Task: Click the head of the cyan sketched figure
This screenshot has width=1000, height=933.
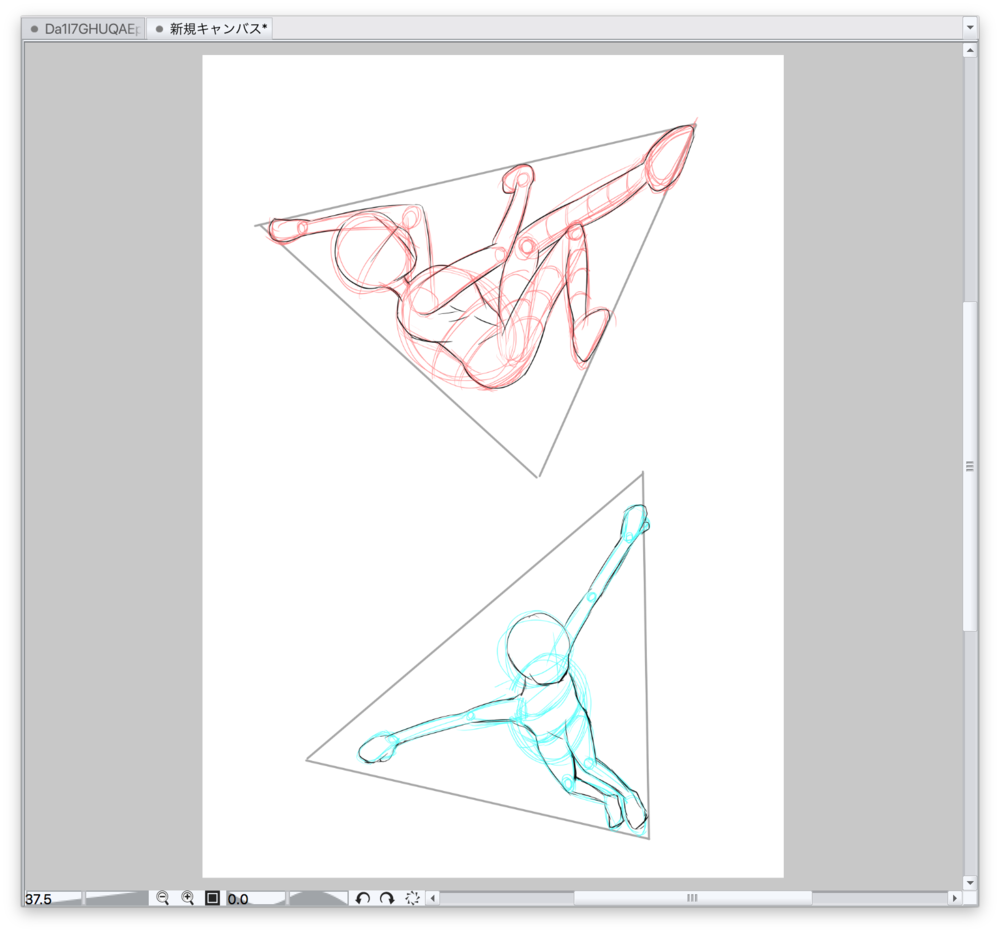Action: tap(538, 647)
